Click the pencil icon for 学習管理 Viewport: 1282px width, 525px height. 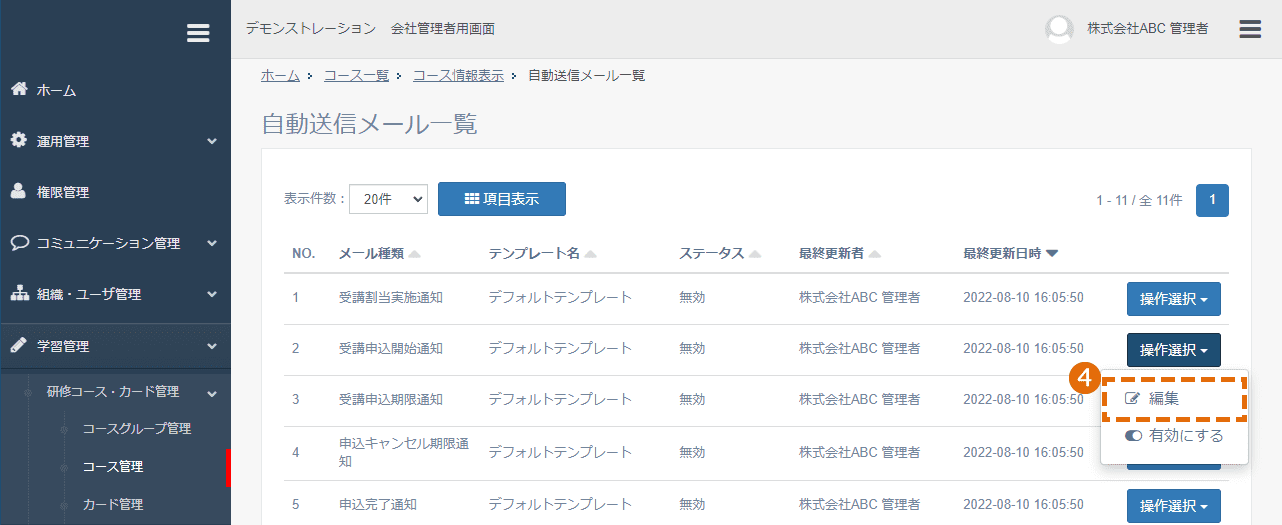pyautogui.click(x=19, y=345)
